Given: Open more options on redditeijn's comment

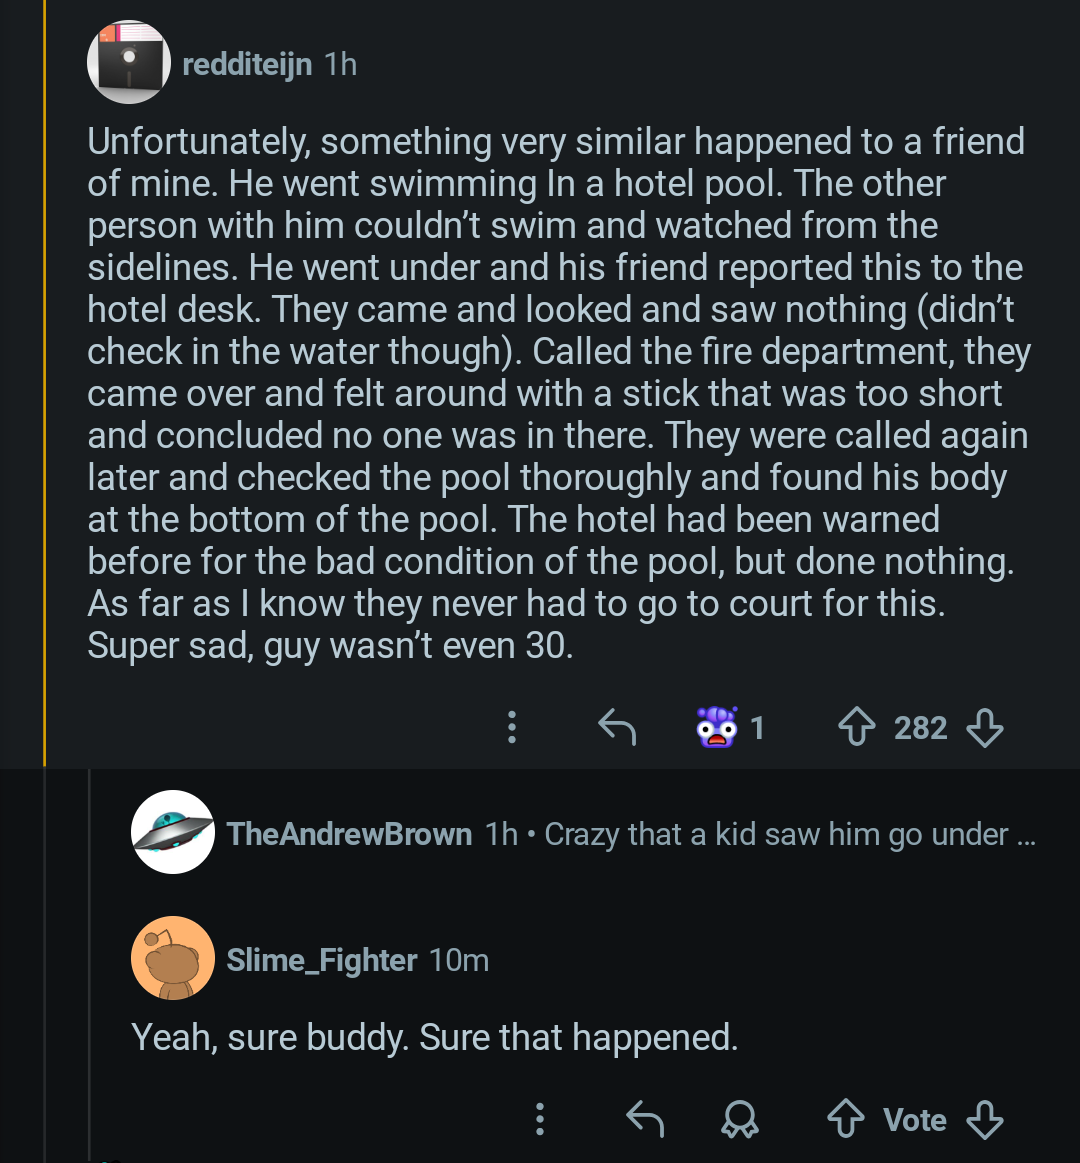Looking at the screenshot, I should click(512, 727).
